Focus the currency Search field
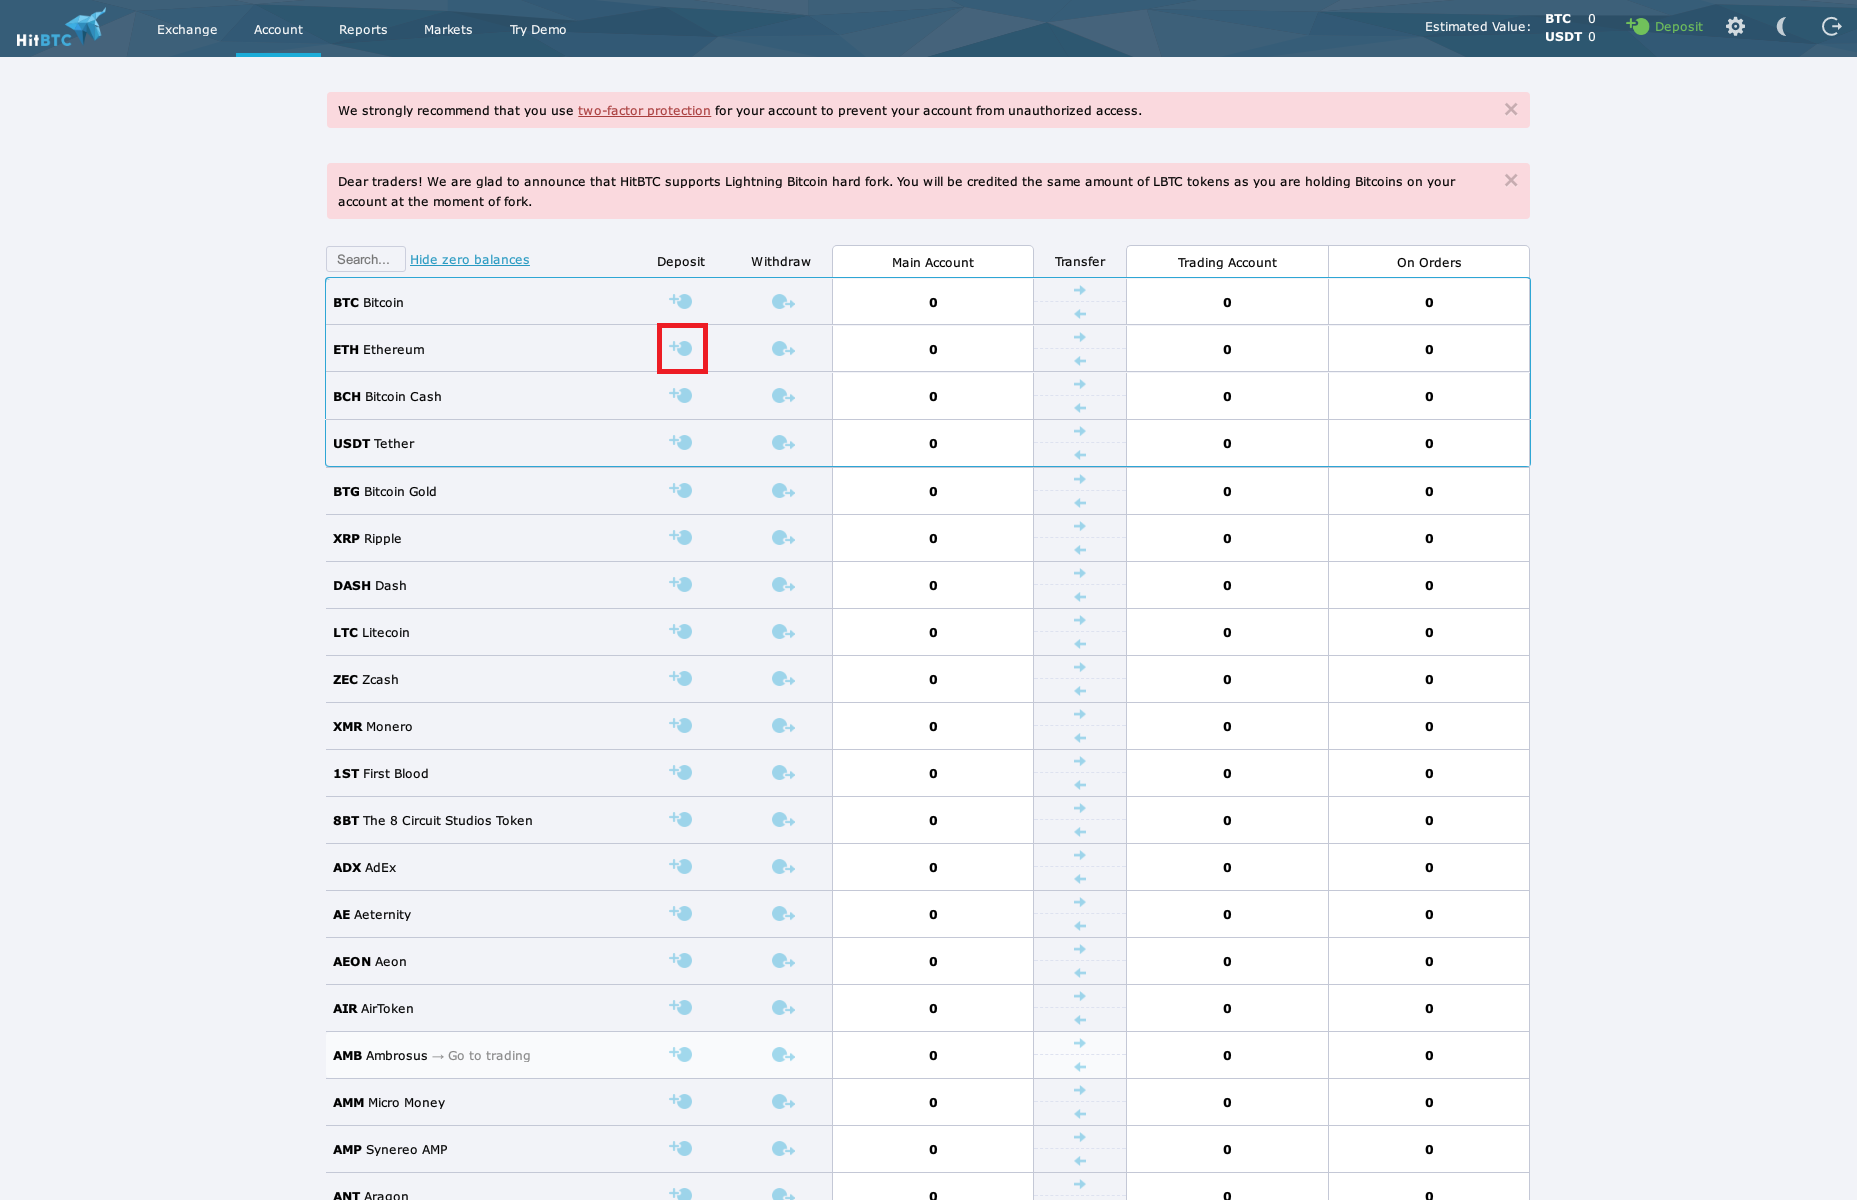Viewport: 1857px width, 1200px height. (366, 259)
